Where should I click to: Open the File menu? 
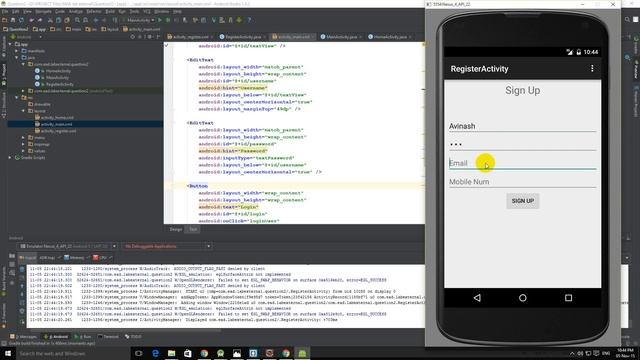(4, 11)
